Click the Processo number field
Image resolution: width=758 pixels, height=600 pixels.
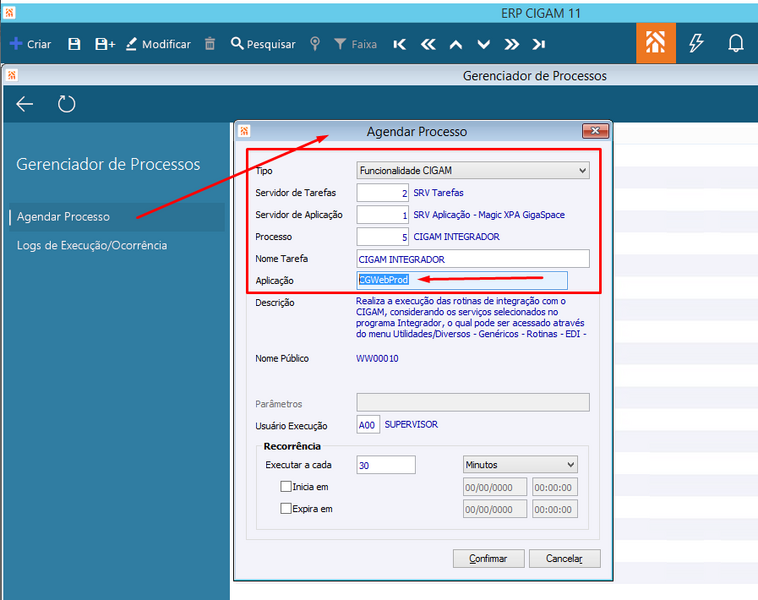tap(383, 237)
